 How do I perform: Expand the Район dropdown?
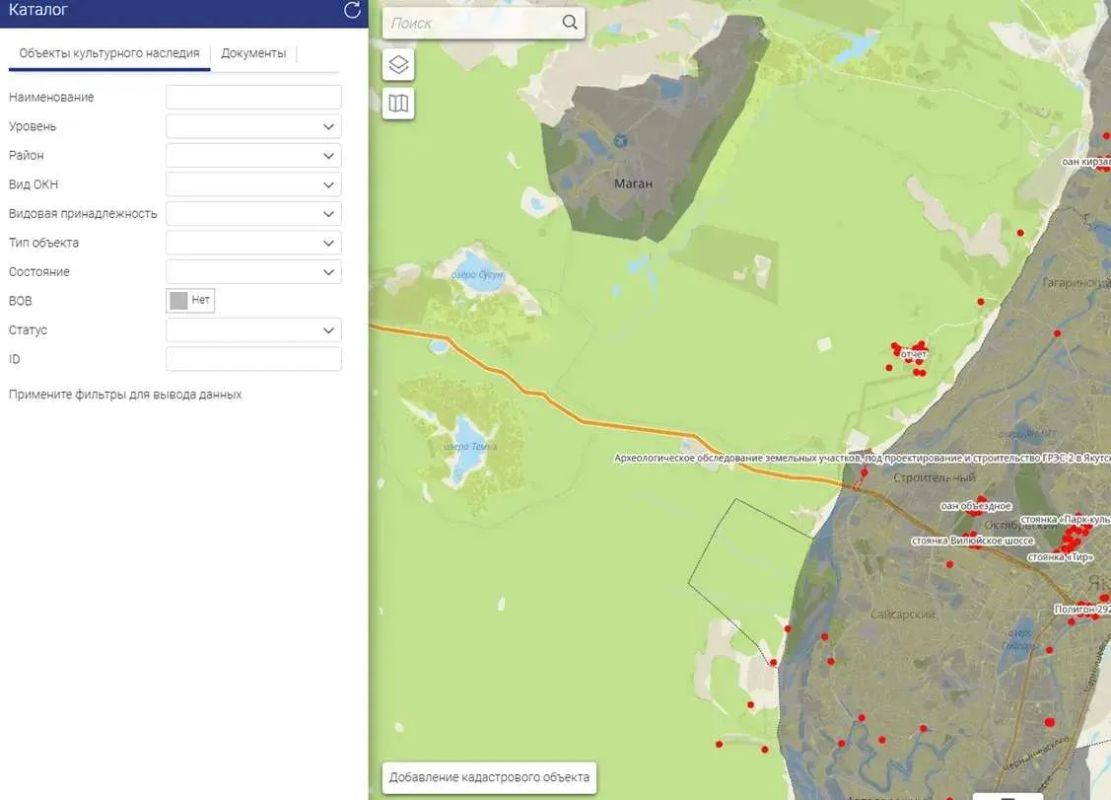pyautogui.click(x=254, y=156)
